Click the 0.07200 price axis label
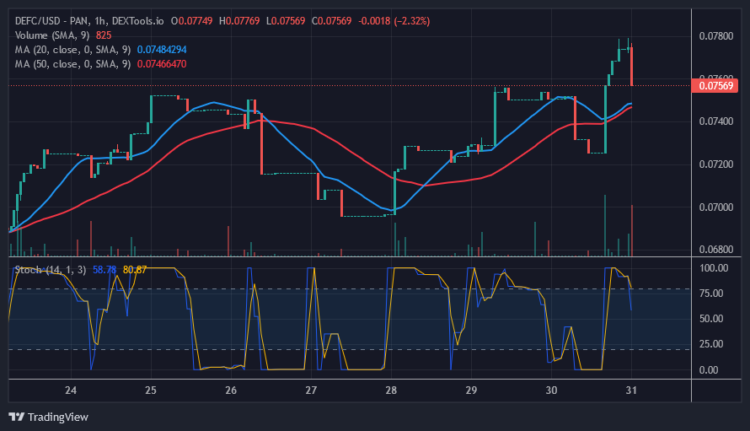The image size is (750, 431). [x=716, y=165]
